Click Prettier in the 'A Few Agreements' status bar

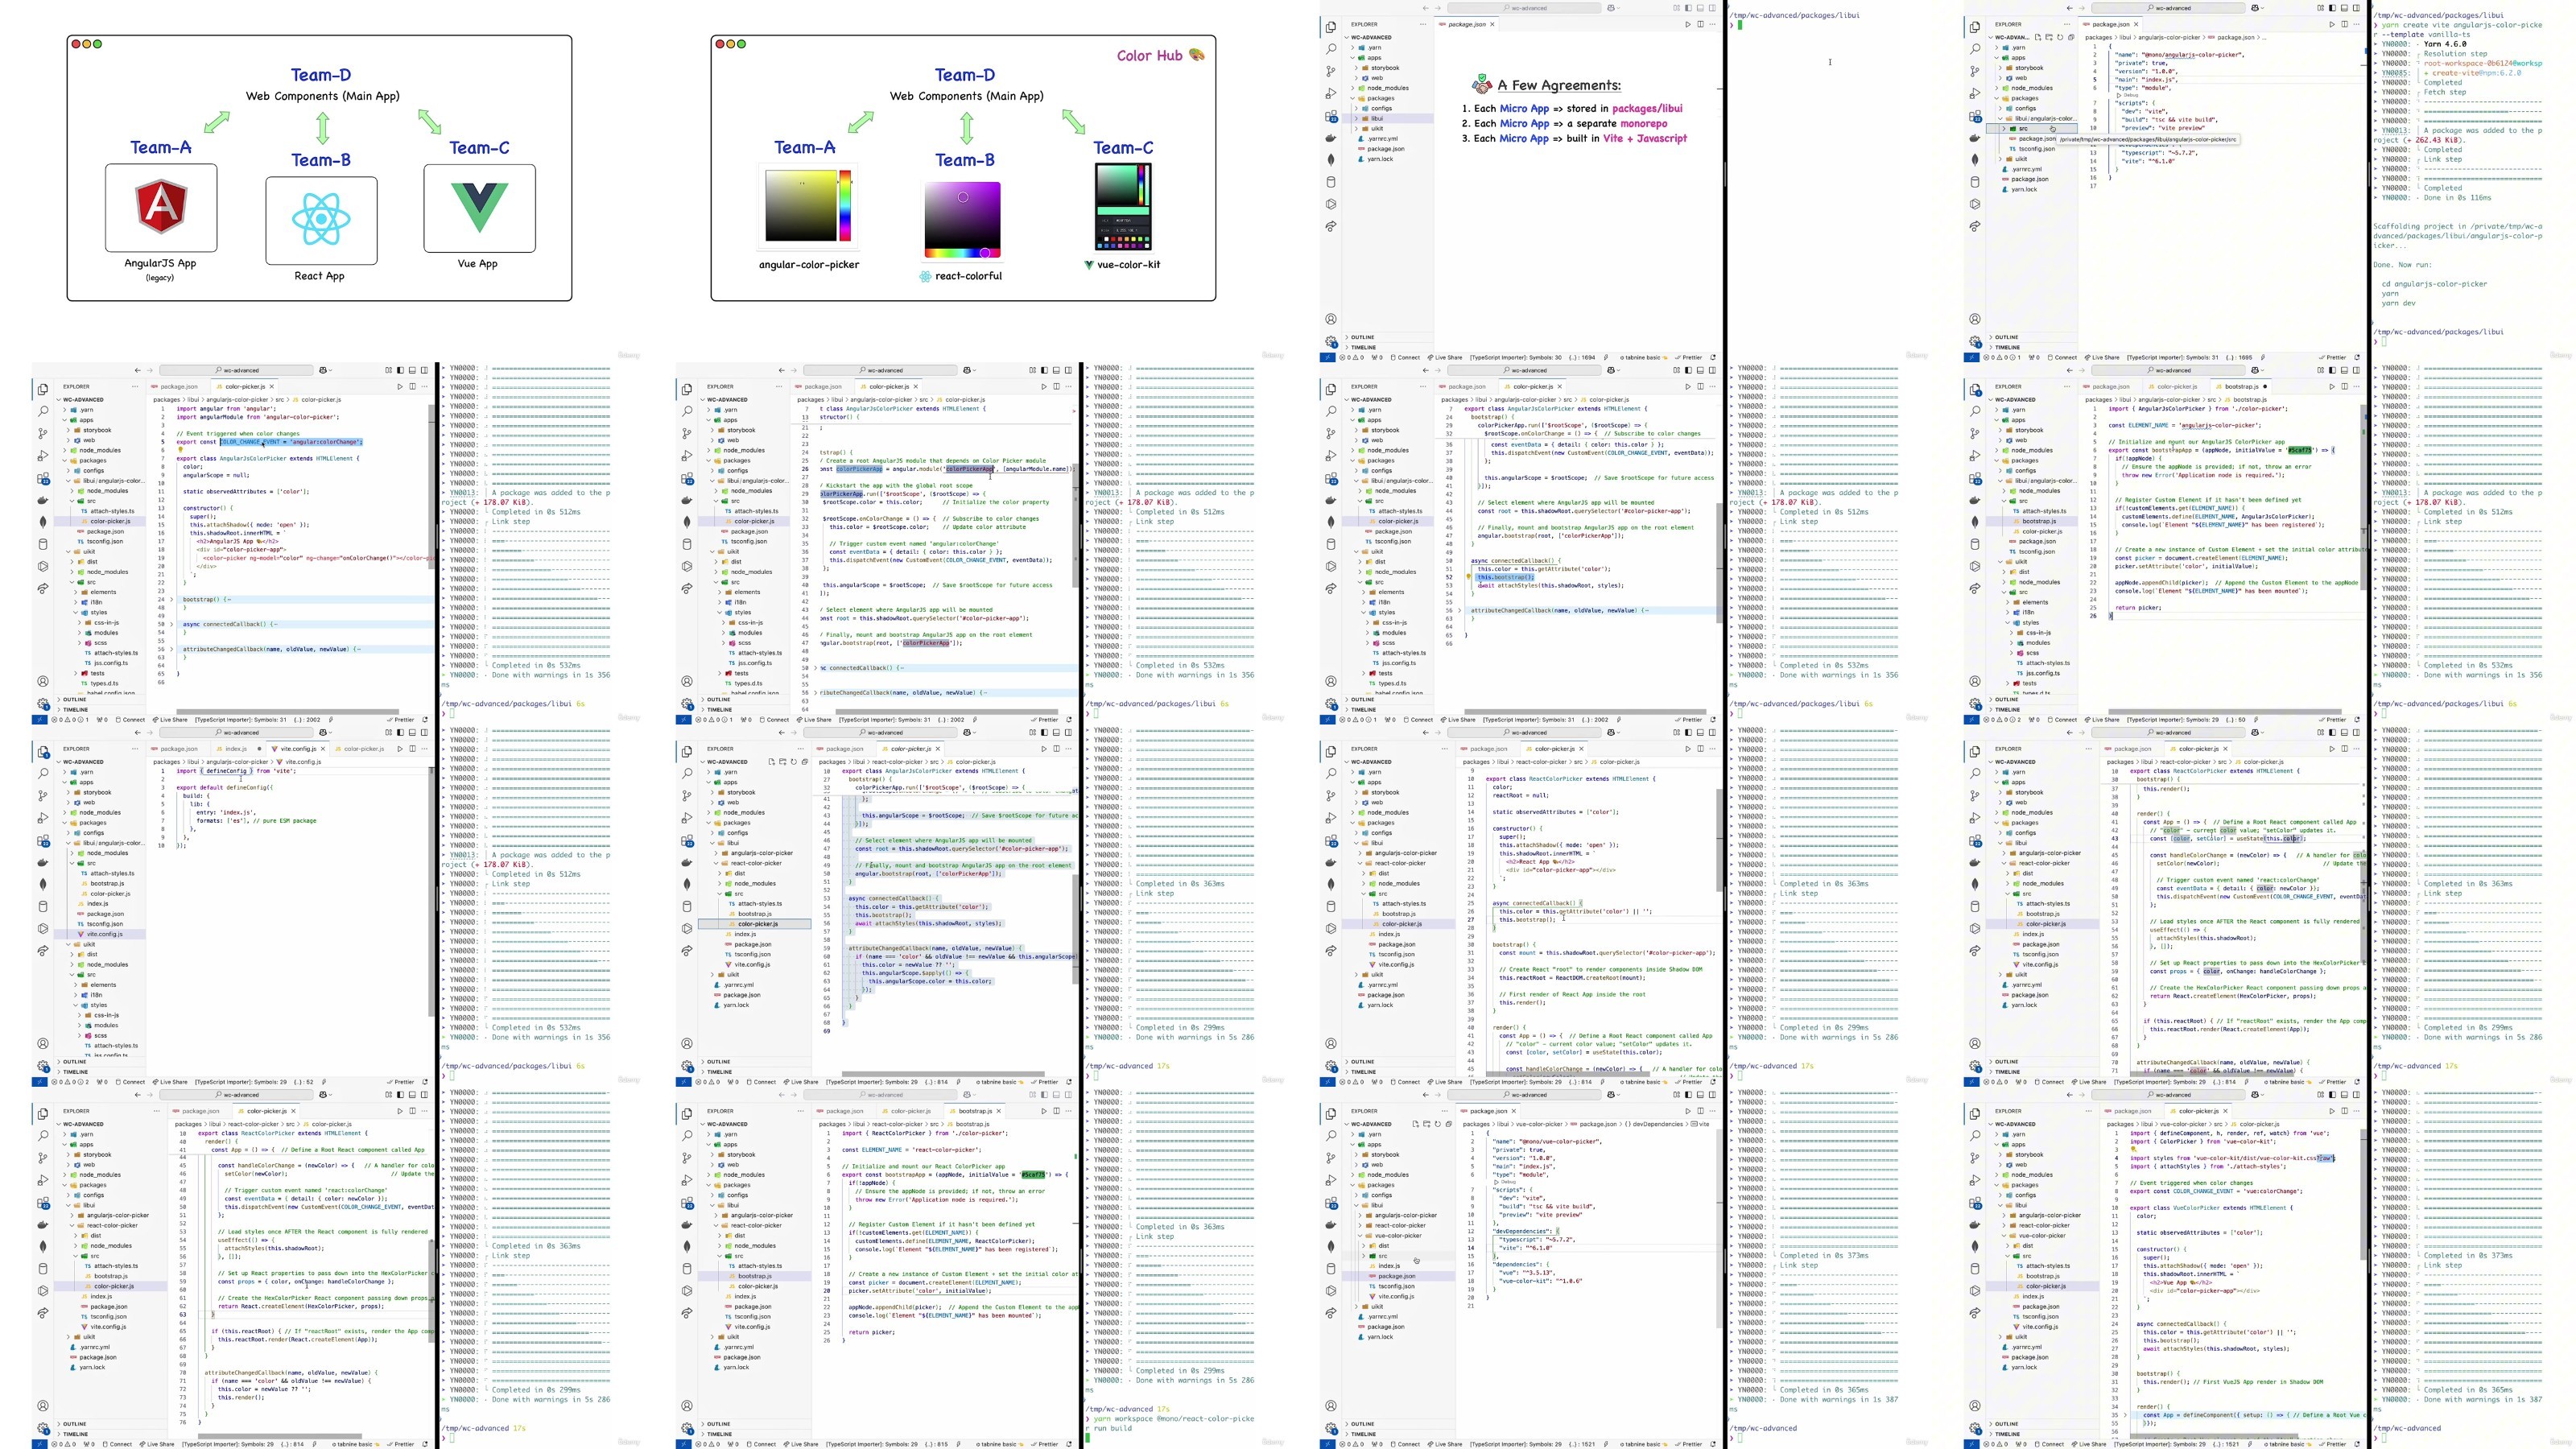(x=1689, y=358)
